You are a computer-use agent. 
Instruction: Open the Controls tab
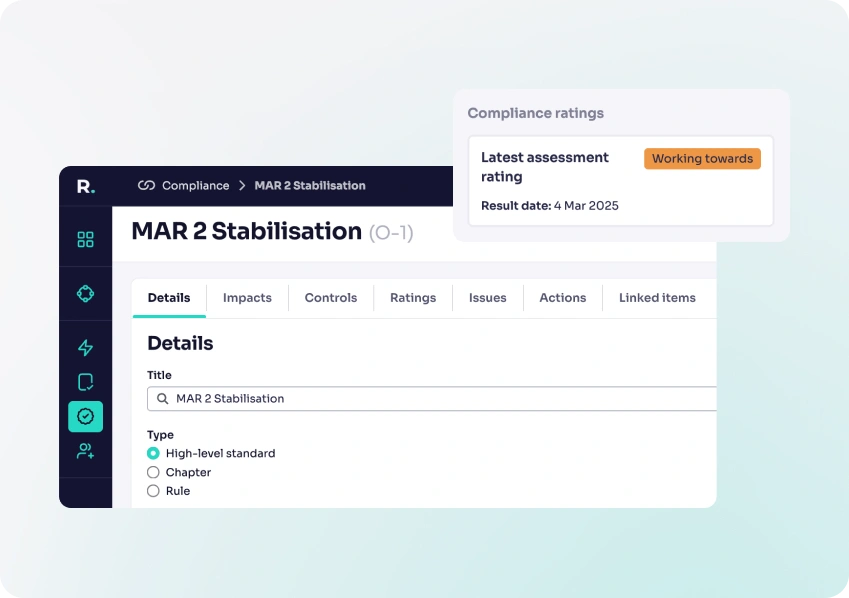click(330, 297)
